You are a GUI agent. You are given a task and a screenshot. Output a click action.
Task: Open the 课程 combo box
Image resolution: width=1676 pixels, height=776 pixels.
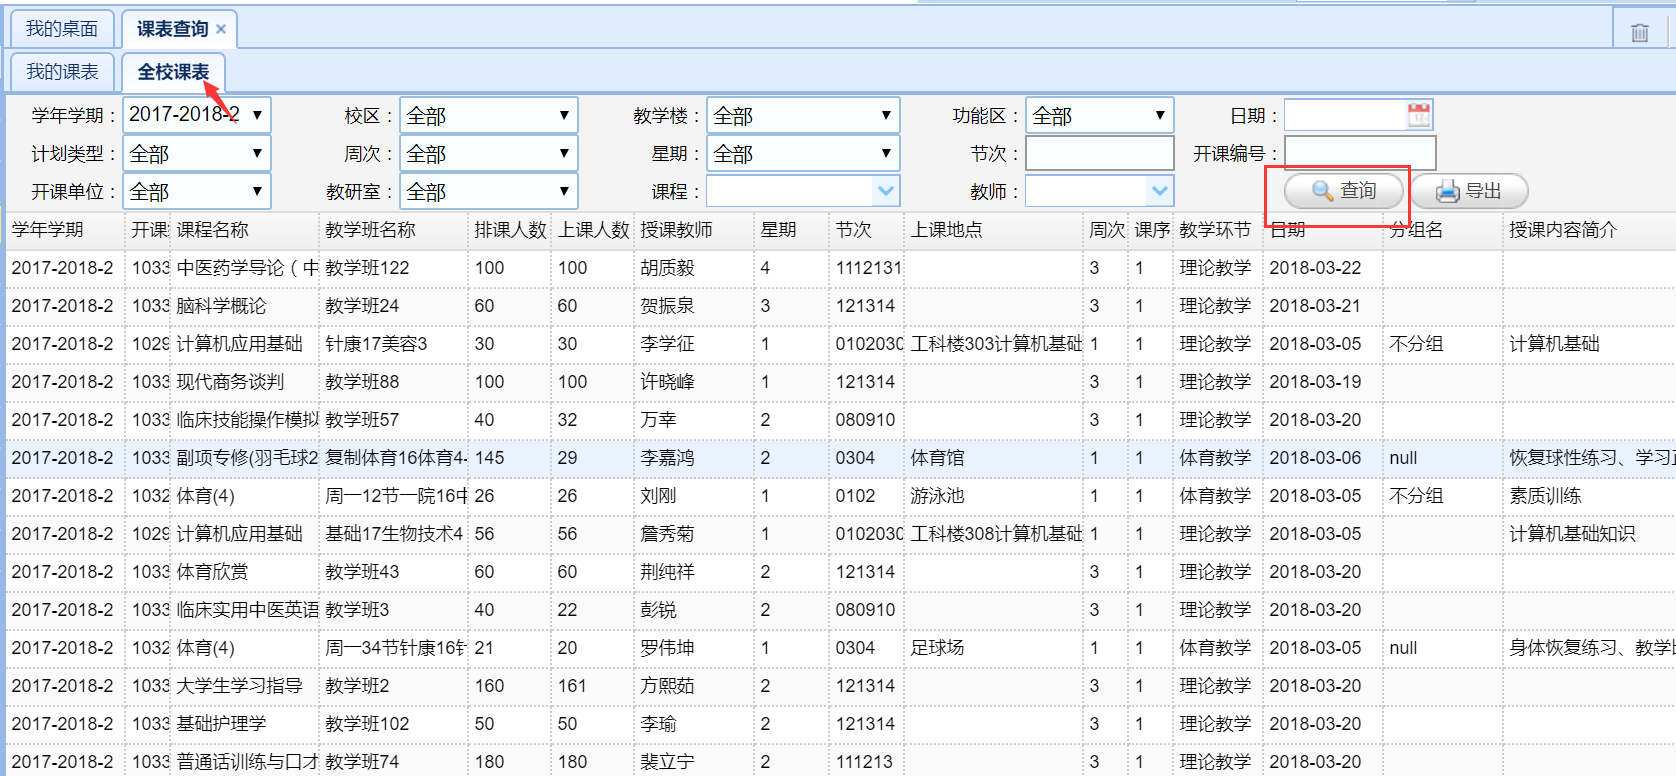tap(803, 191)
